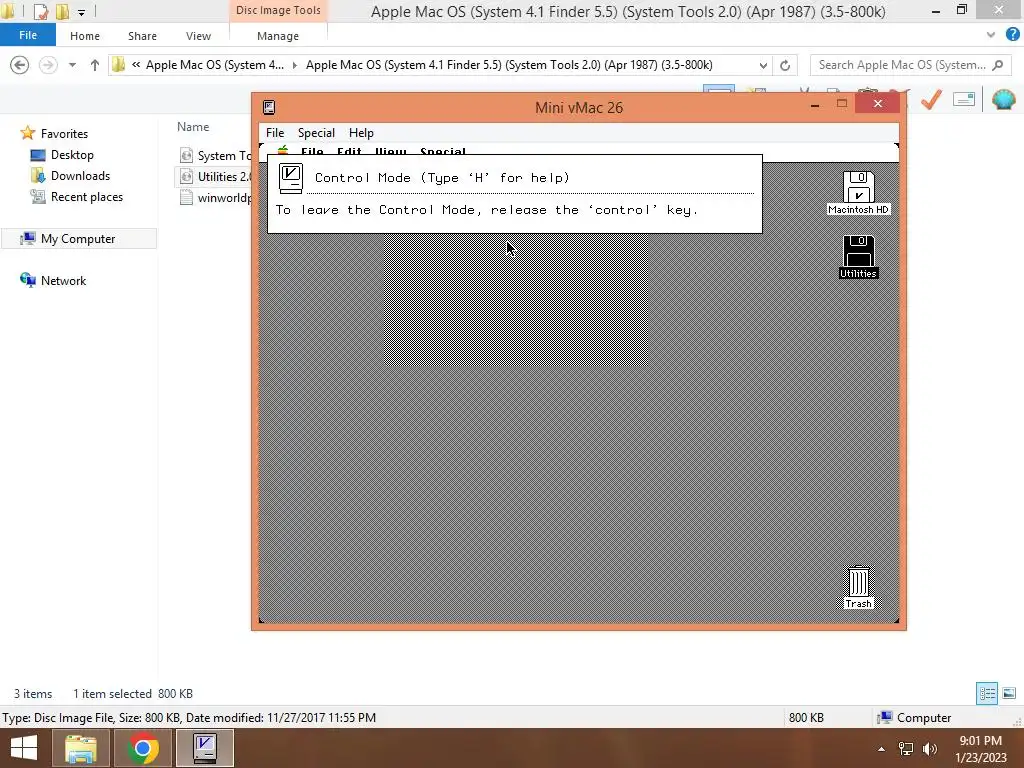
Task: Expand address bar history dropdown
Action: 763,65
